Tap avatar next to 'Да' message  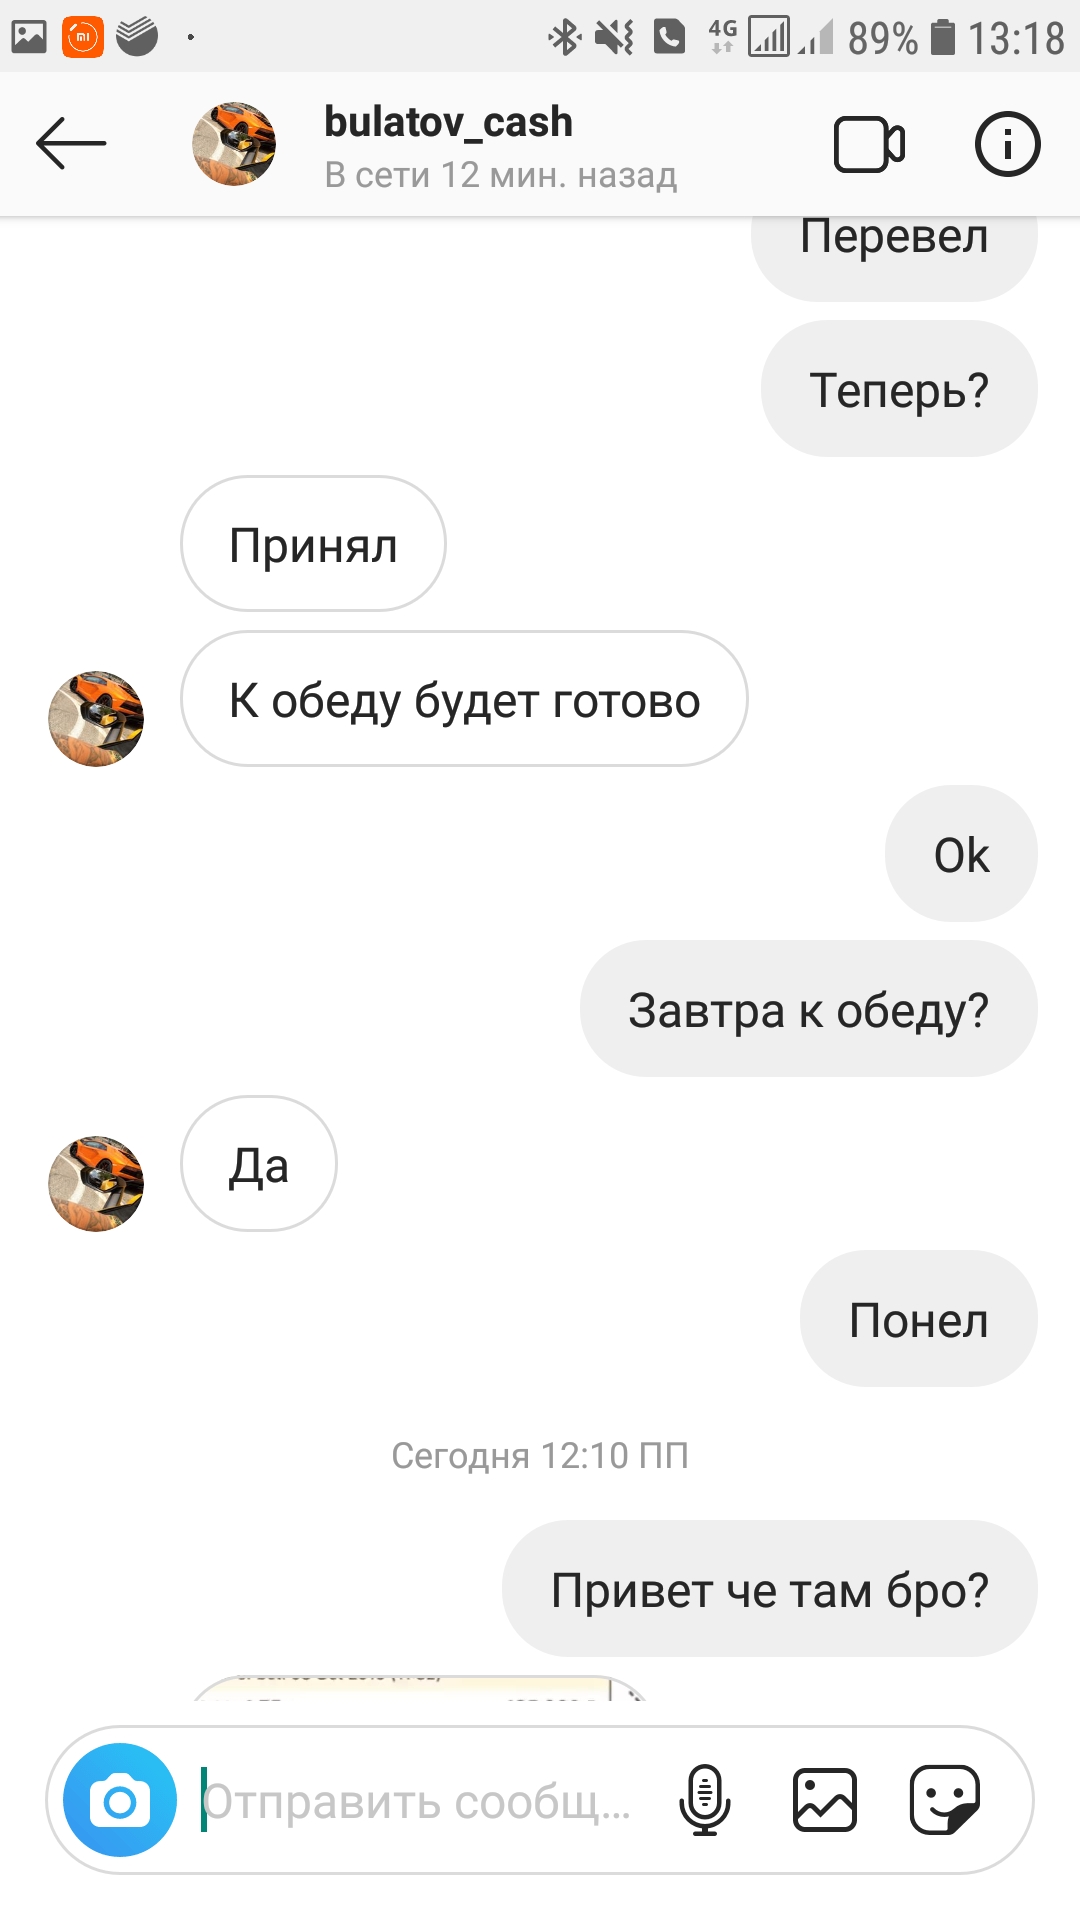coord(96,1184)
